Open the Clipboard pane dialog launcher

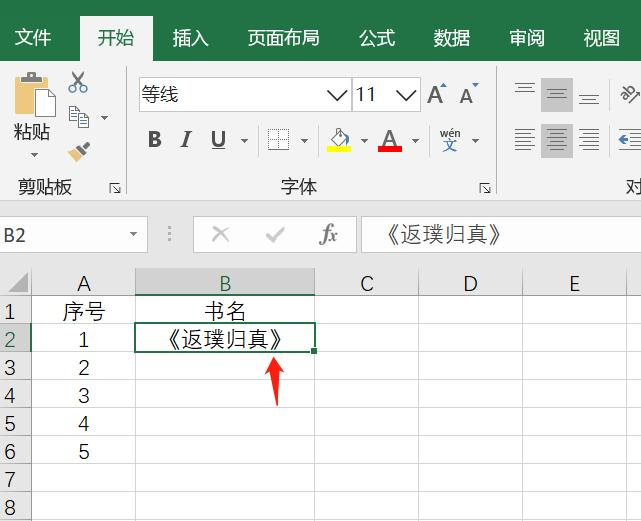click(x=115, y=189)
